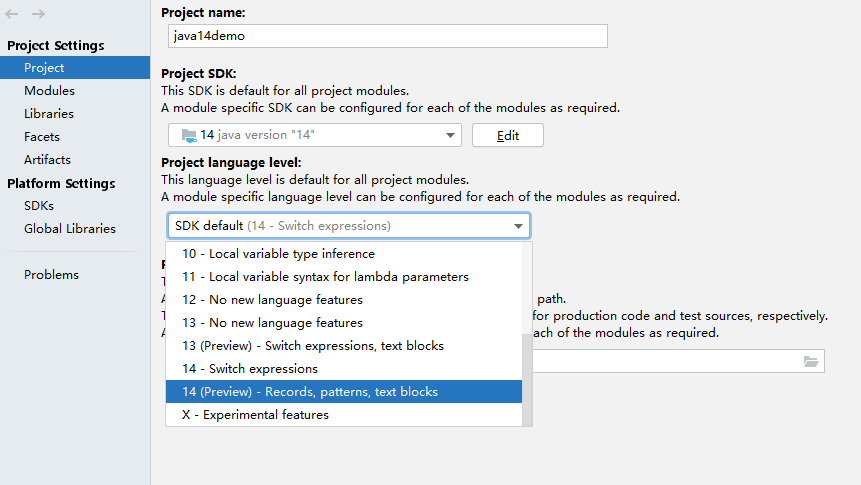Open Artifacts settings

pyautogui.click(x=47, y=160)
